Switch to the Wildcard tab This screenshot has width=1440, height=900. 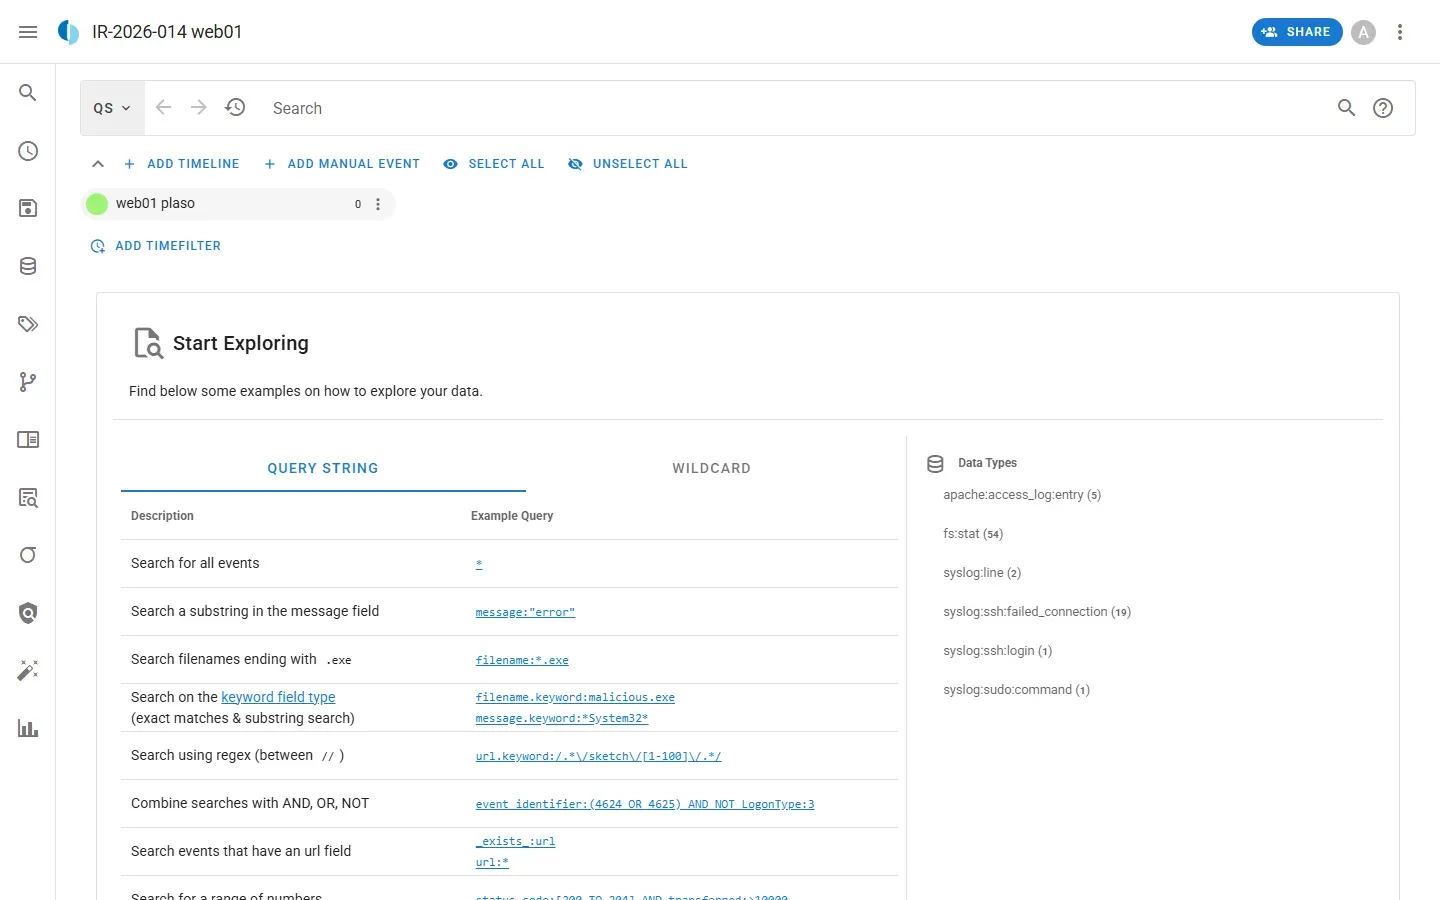click(711, 468)
